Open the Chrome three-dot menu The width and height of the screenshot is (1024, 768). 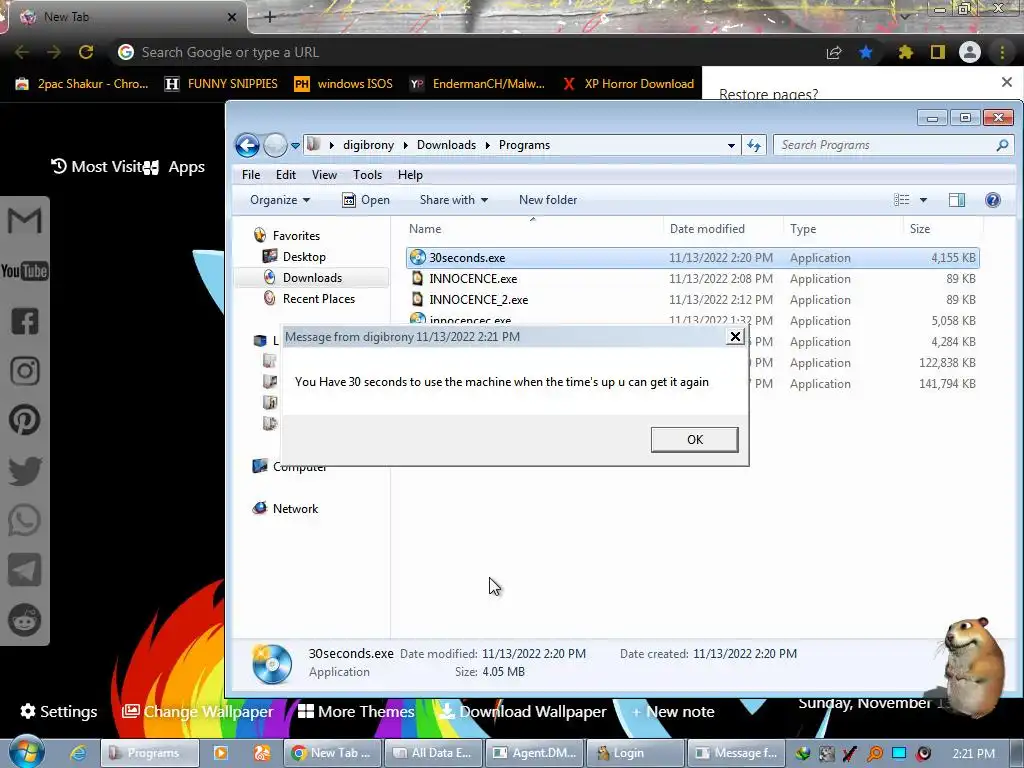tap(1002, 52)
